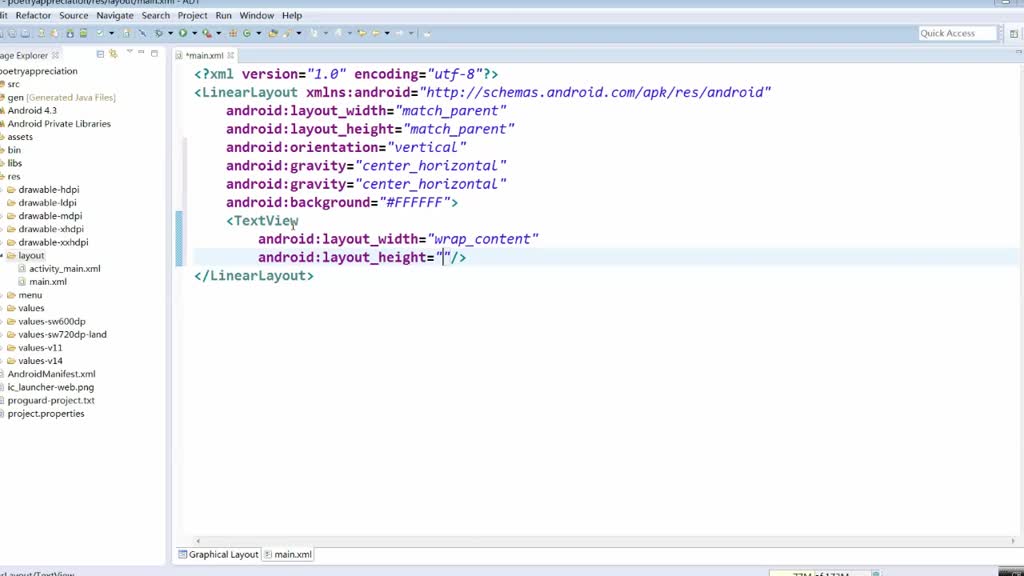This screenshot has width=1024, height=576.
Task: Open the External Tools dropdown arrow
Action: coord(219,33)
